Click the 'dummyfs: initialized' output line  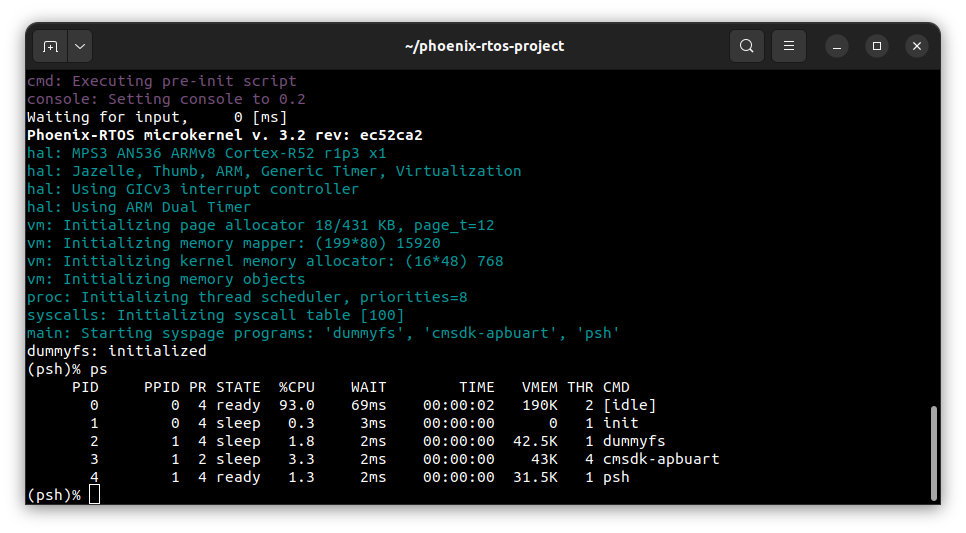tap(117, 351)
